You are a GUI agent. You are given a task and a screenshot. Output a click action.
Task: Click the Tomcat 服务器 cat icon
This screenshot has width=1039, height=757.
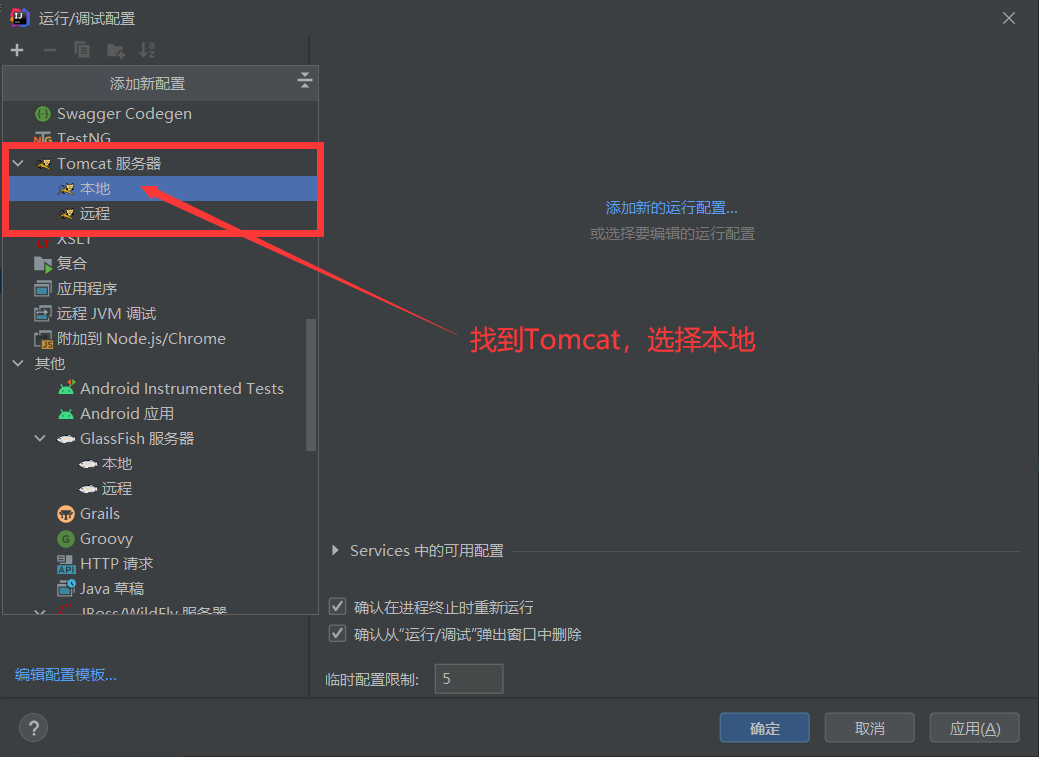[43, 164]
